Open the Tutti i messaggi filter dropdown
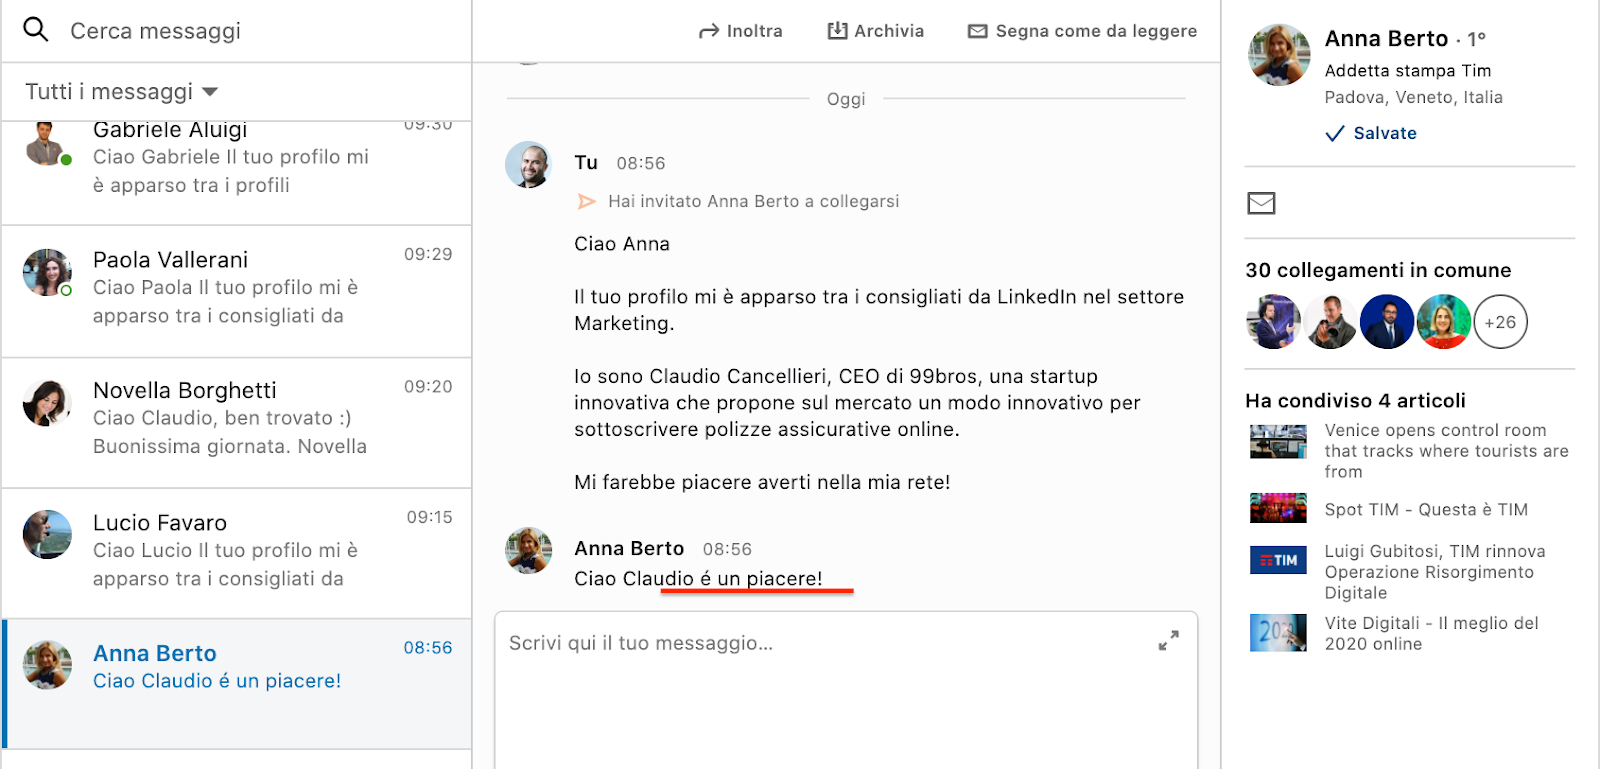This screenshot has width=1600, height=769. tap(121, 92)
